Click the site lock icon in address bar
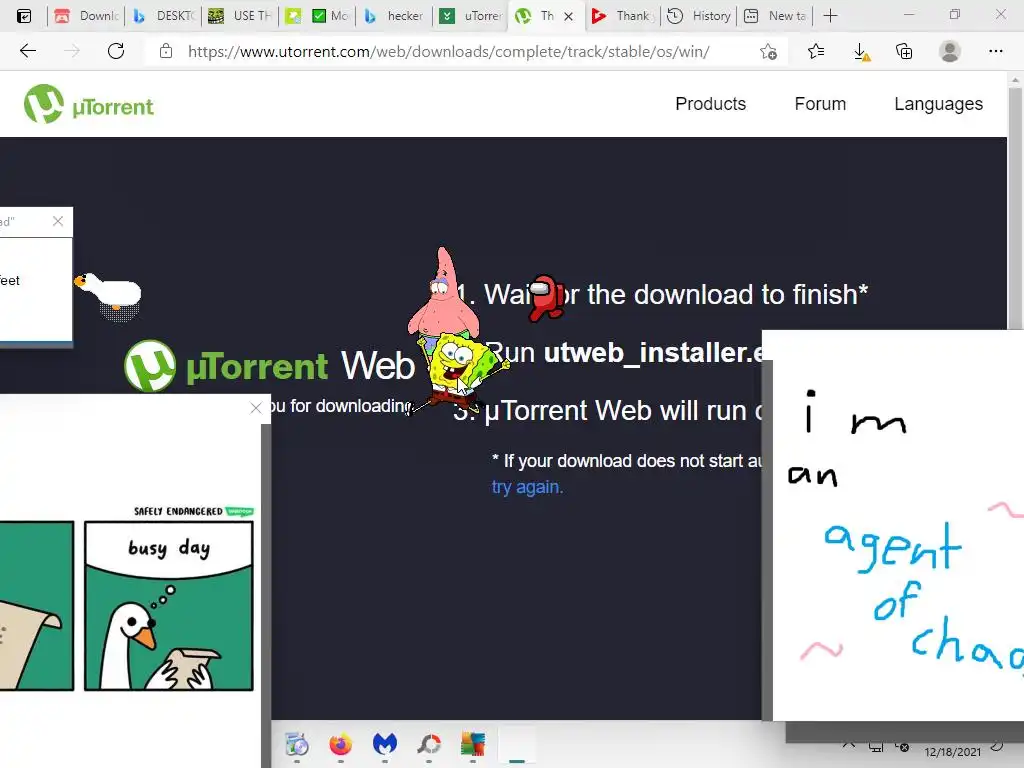Image resolution: width=1024 pixels, height=768 pixels. point(166,51)
